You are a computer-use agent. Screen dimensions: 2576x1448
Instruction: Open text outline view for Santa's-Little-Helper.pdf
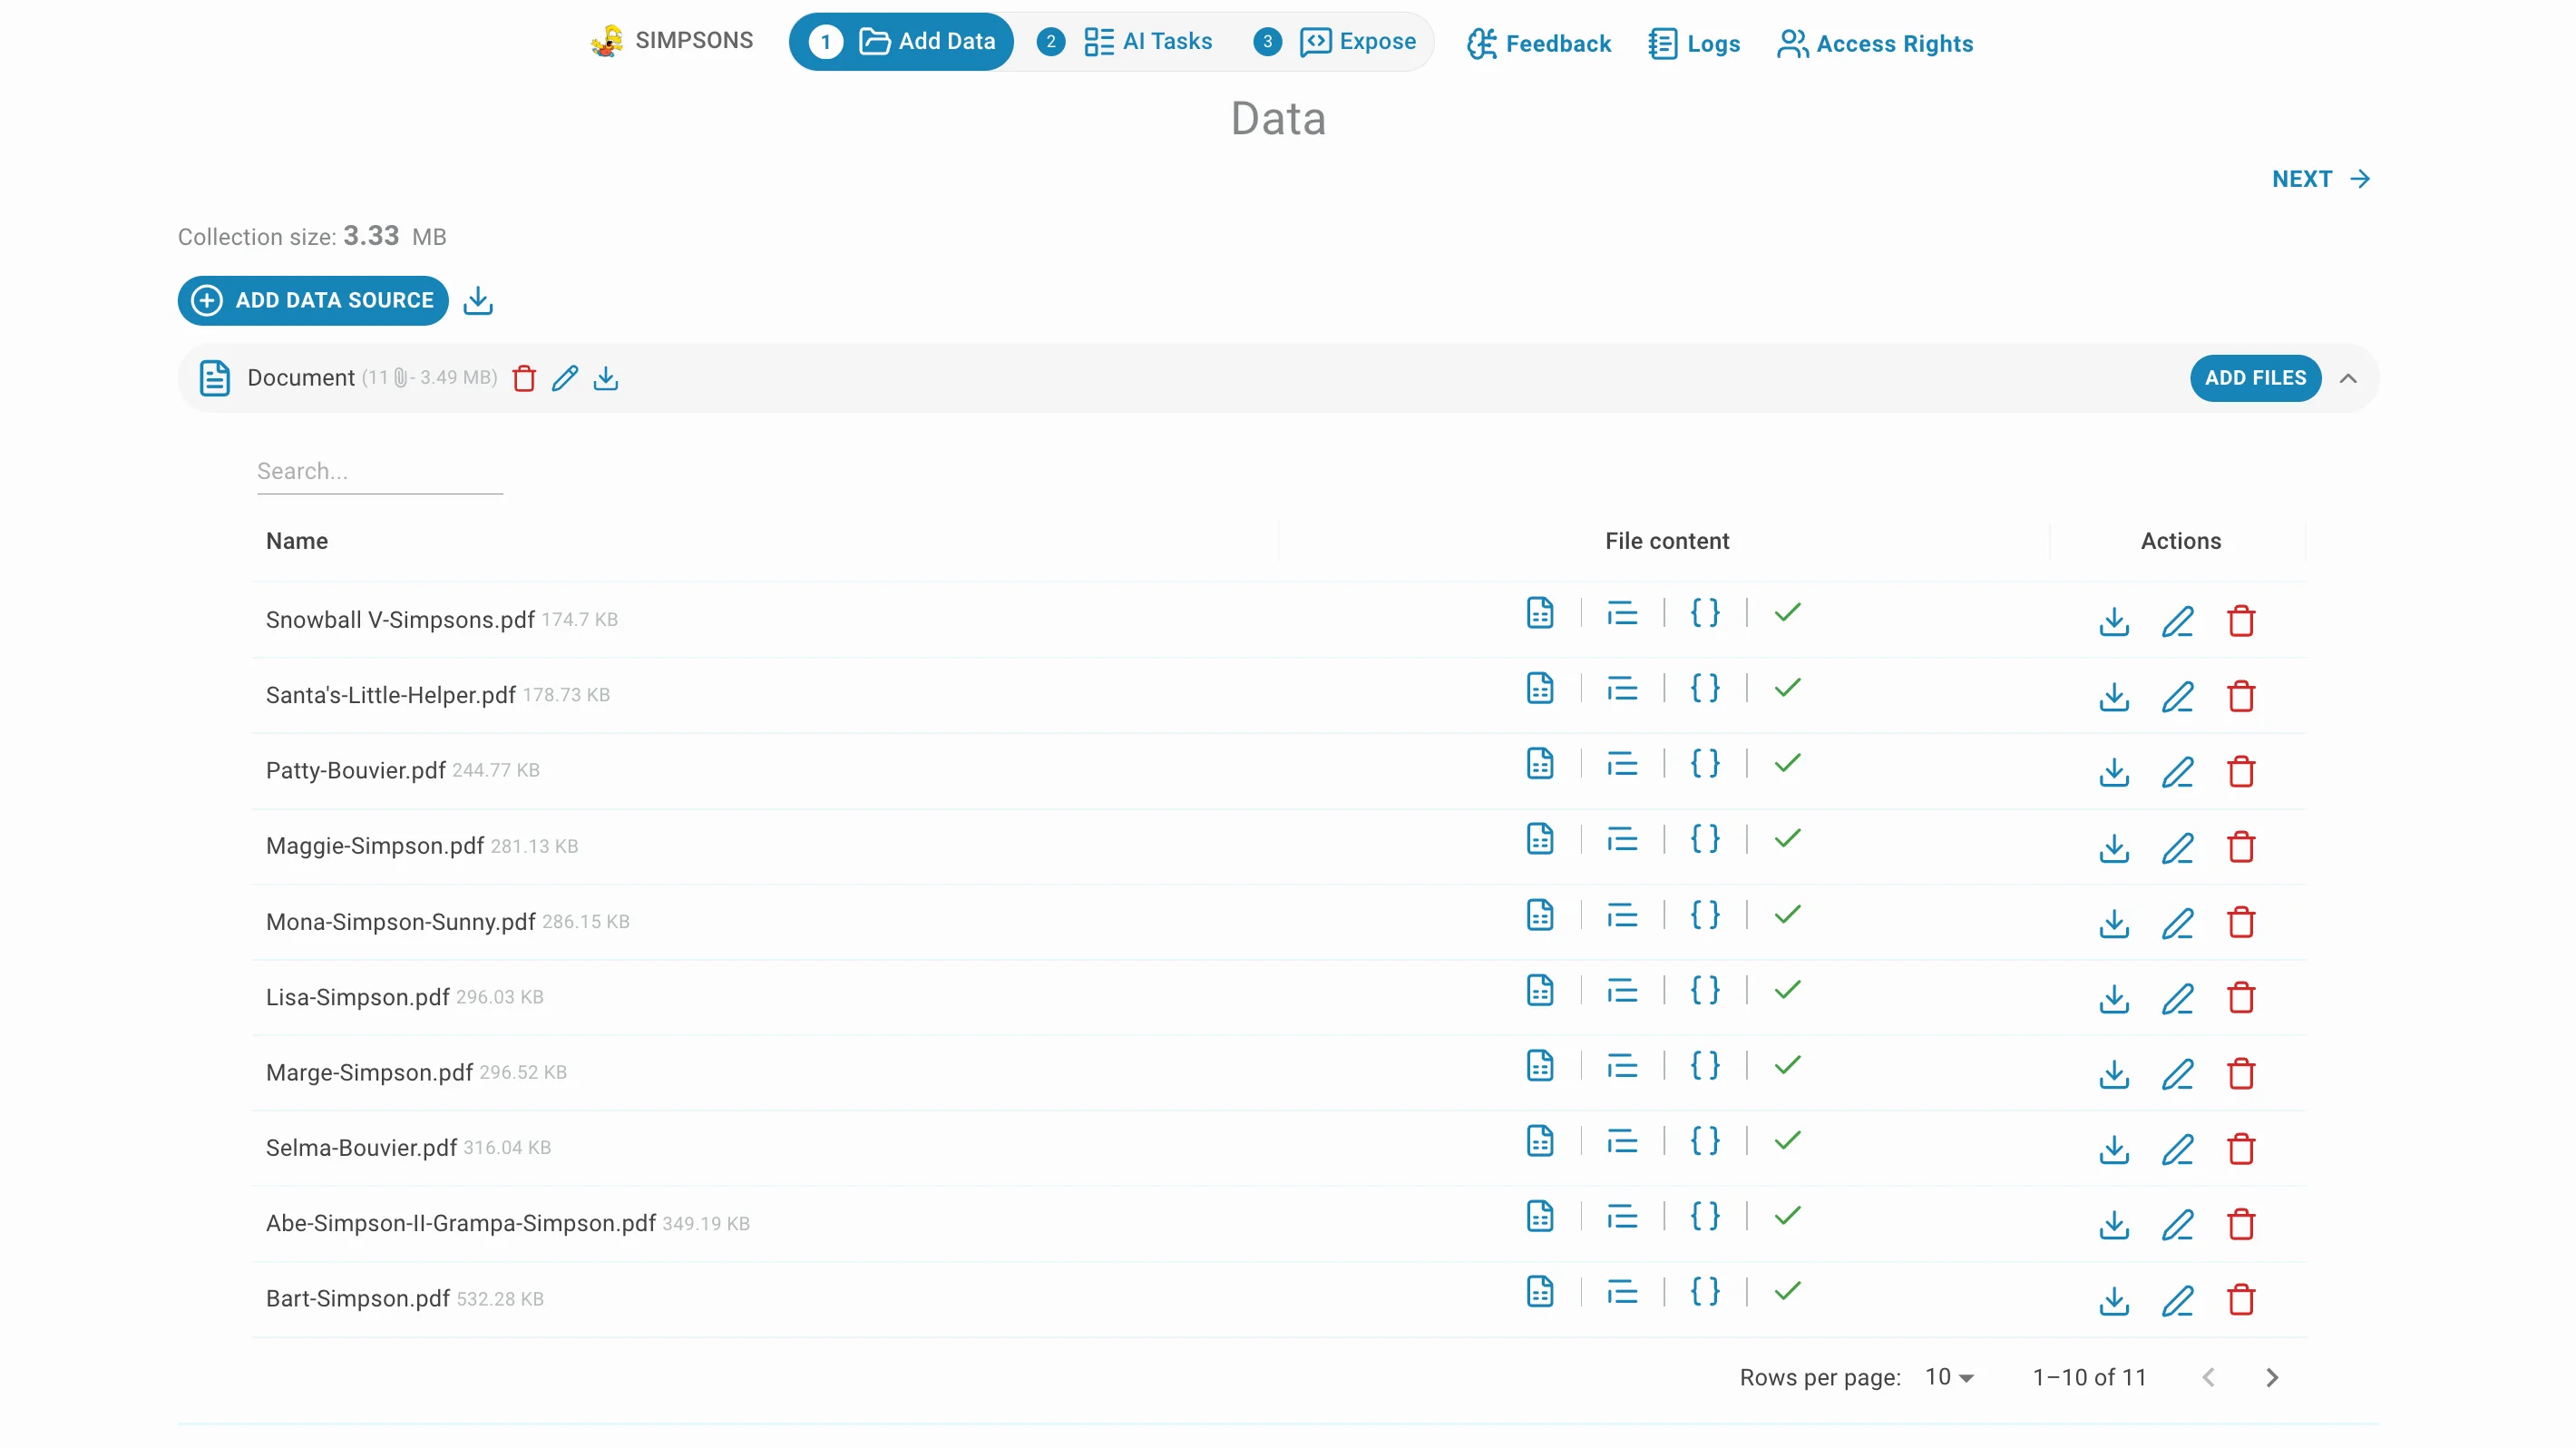coord(1622,688)
